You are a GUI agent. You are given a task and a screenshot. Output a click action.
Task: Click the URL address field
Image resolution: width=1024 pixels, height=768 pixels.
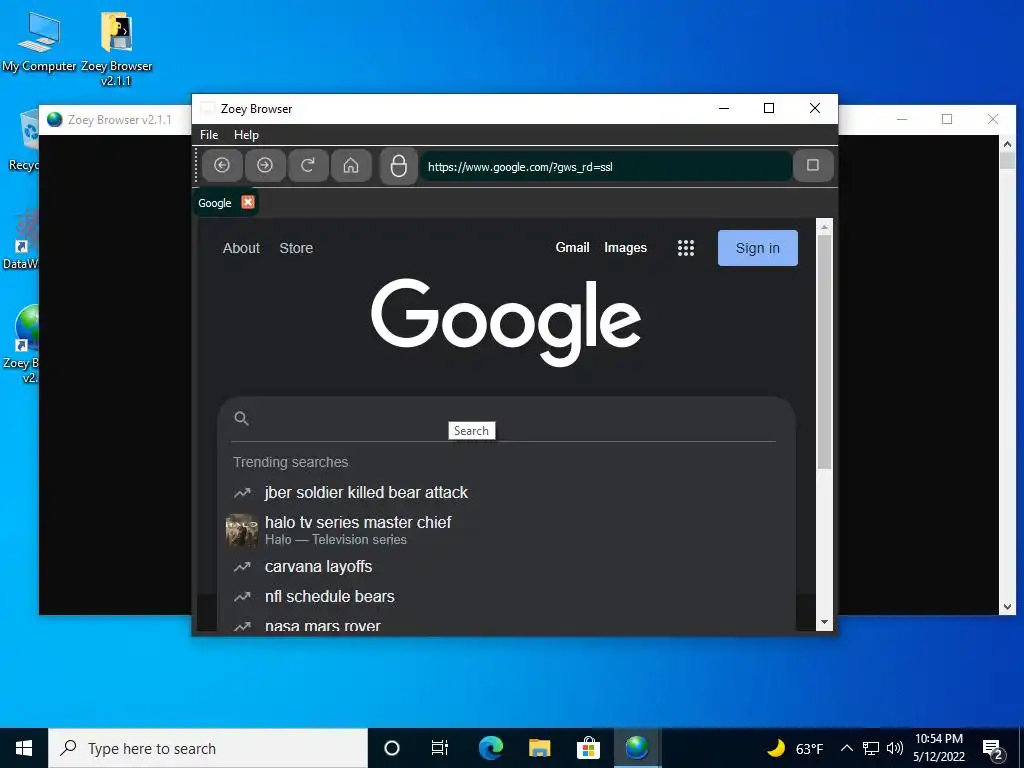coord(605,167)
